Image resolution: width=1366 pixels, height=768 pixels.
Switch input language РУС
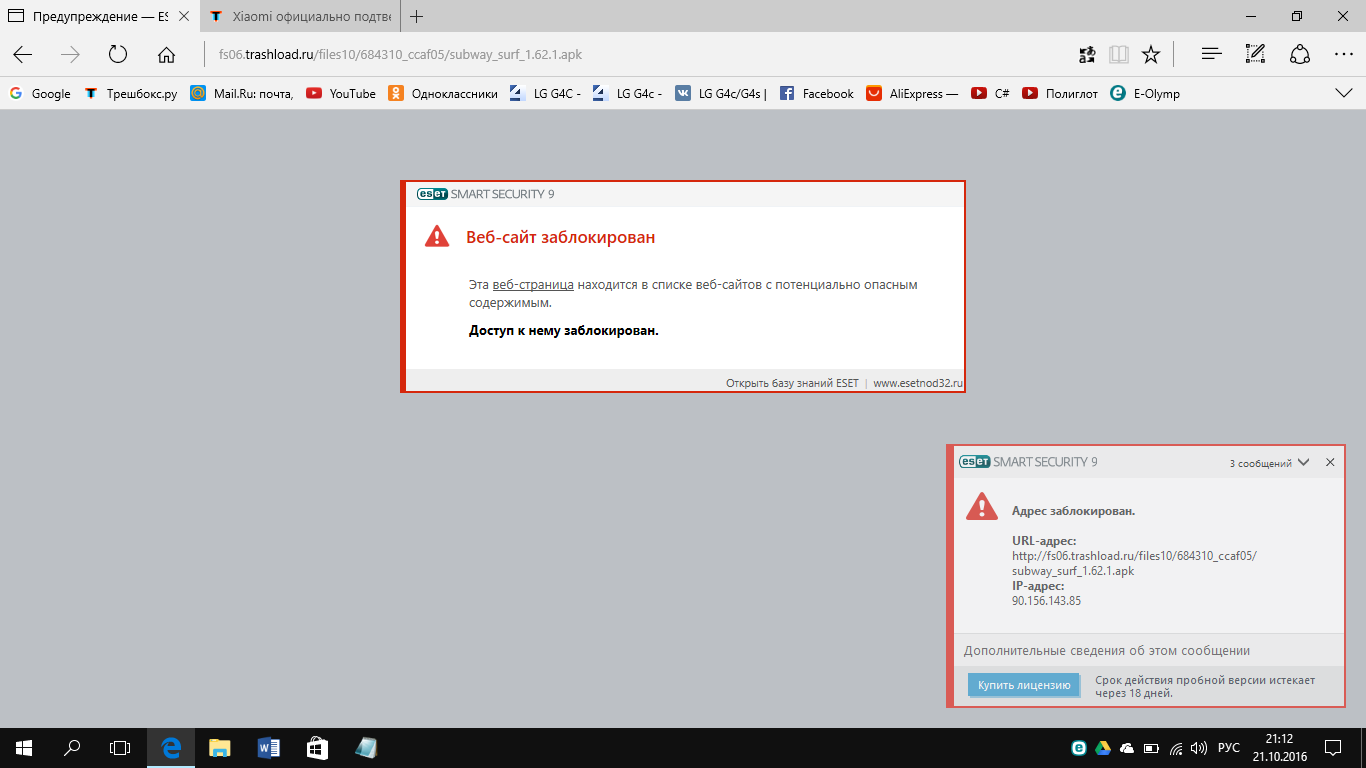click(1229, 747)
